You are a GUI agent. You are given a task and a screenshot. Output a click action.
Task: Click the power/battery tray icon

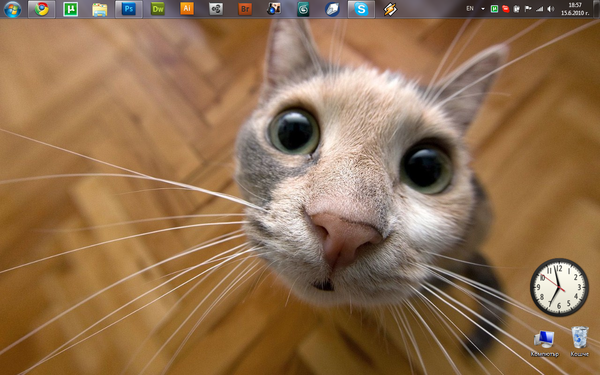coord(517,9)
